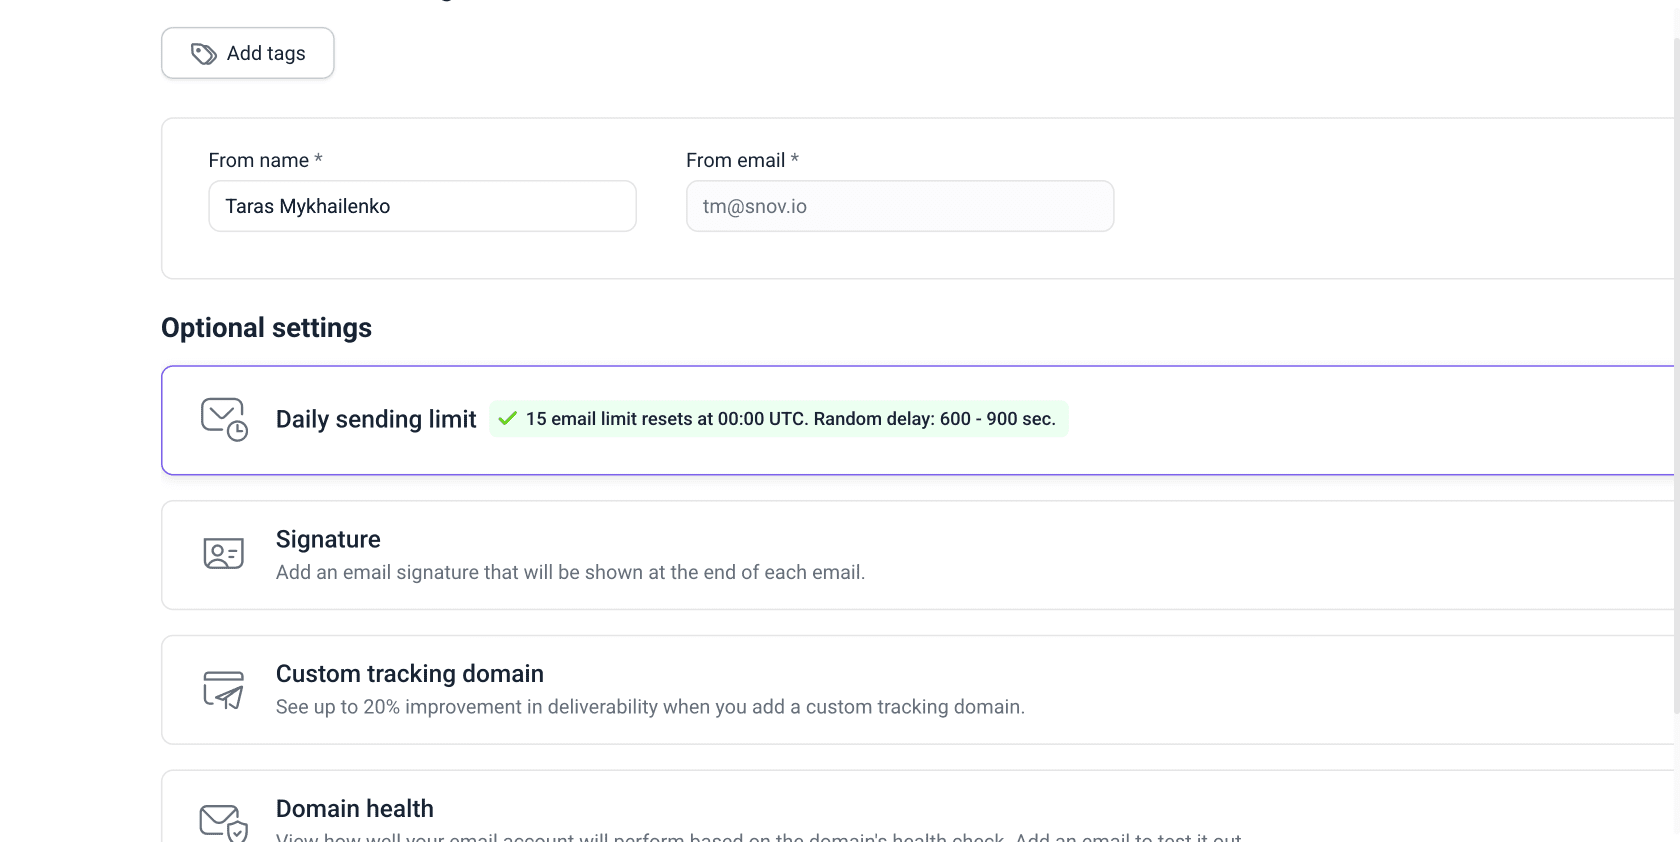This screenshot has height=842, width=1680.
Task: Click the Custom tracking domain paper-plane icon
Action: (x=224, y=690)
